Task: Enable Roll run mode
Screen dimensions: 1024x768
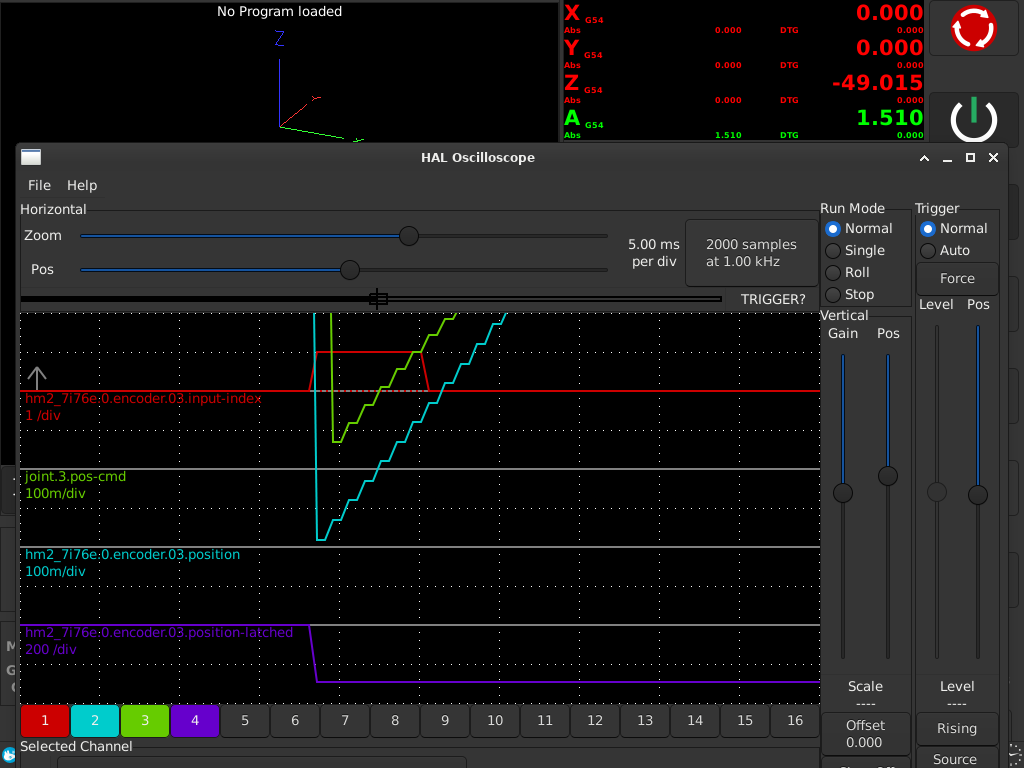Action: tap(833, 273)
